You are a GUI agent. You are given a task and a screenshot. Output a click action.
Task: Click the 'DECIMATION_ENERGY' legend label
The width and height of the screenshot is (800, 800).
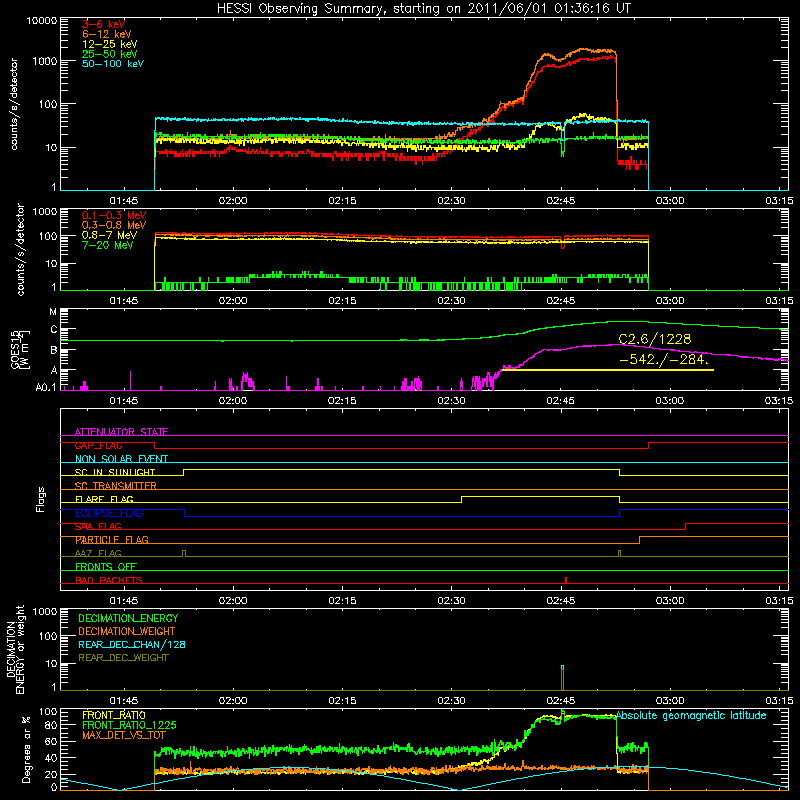coord(128,618)
